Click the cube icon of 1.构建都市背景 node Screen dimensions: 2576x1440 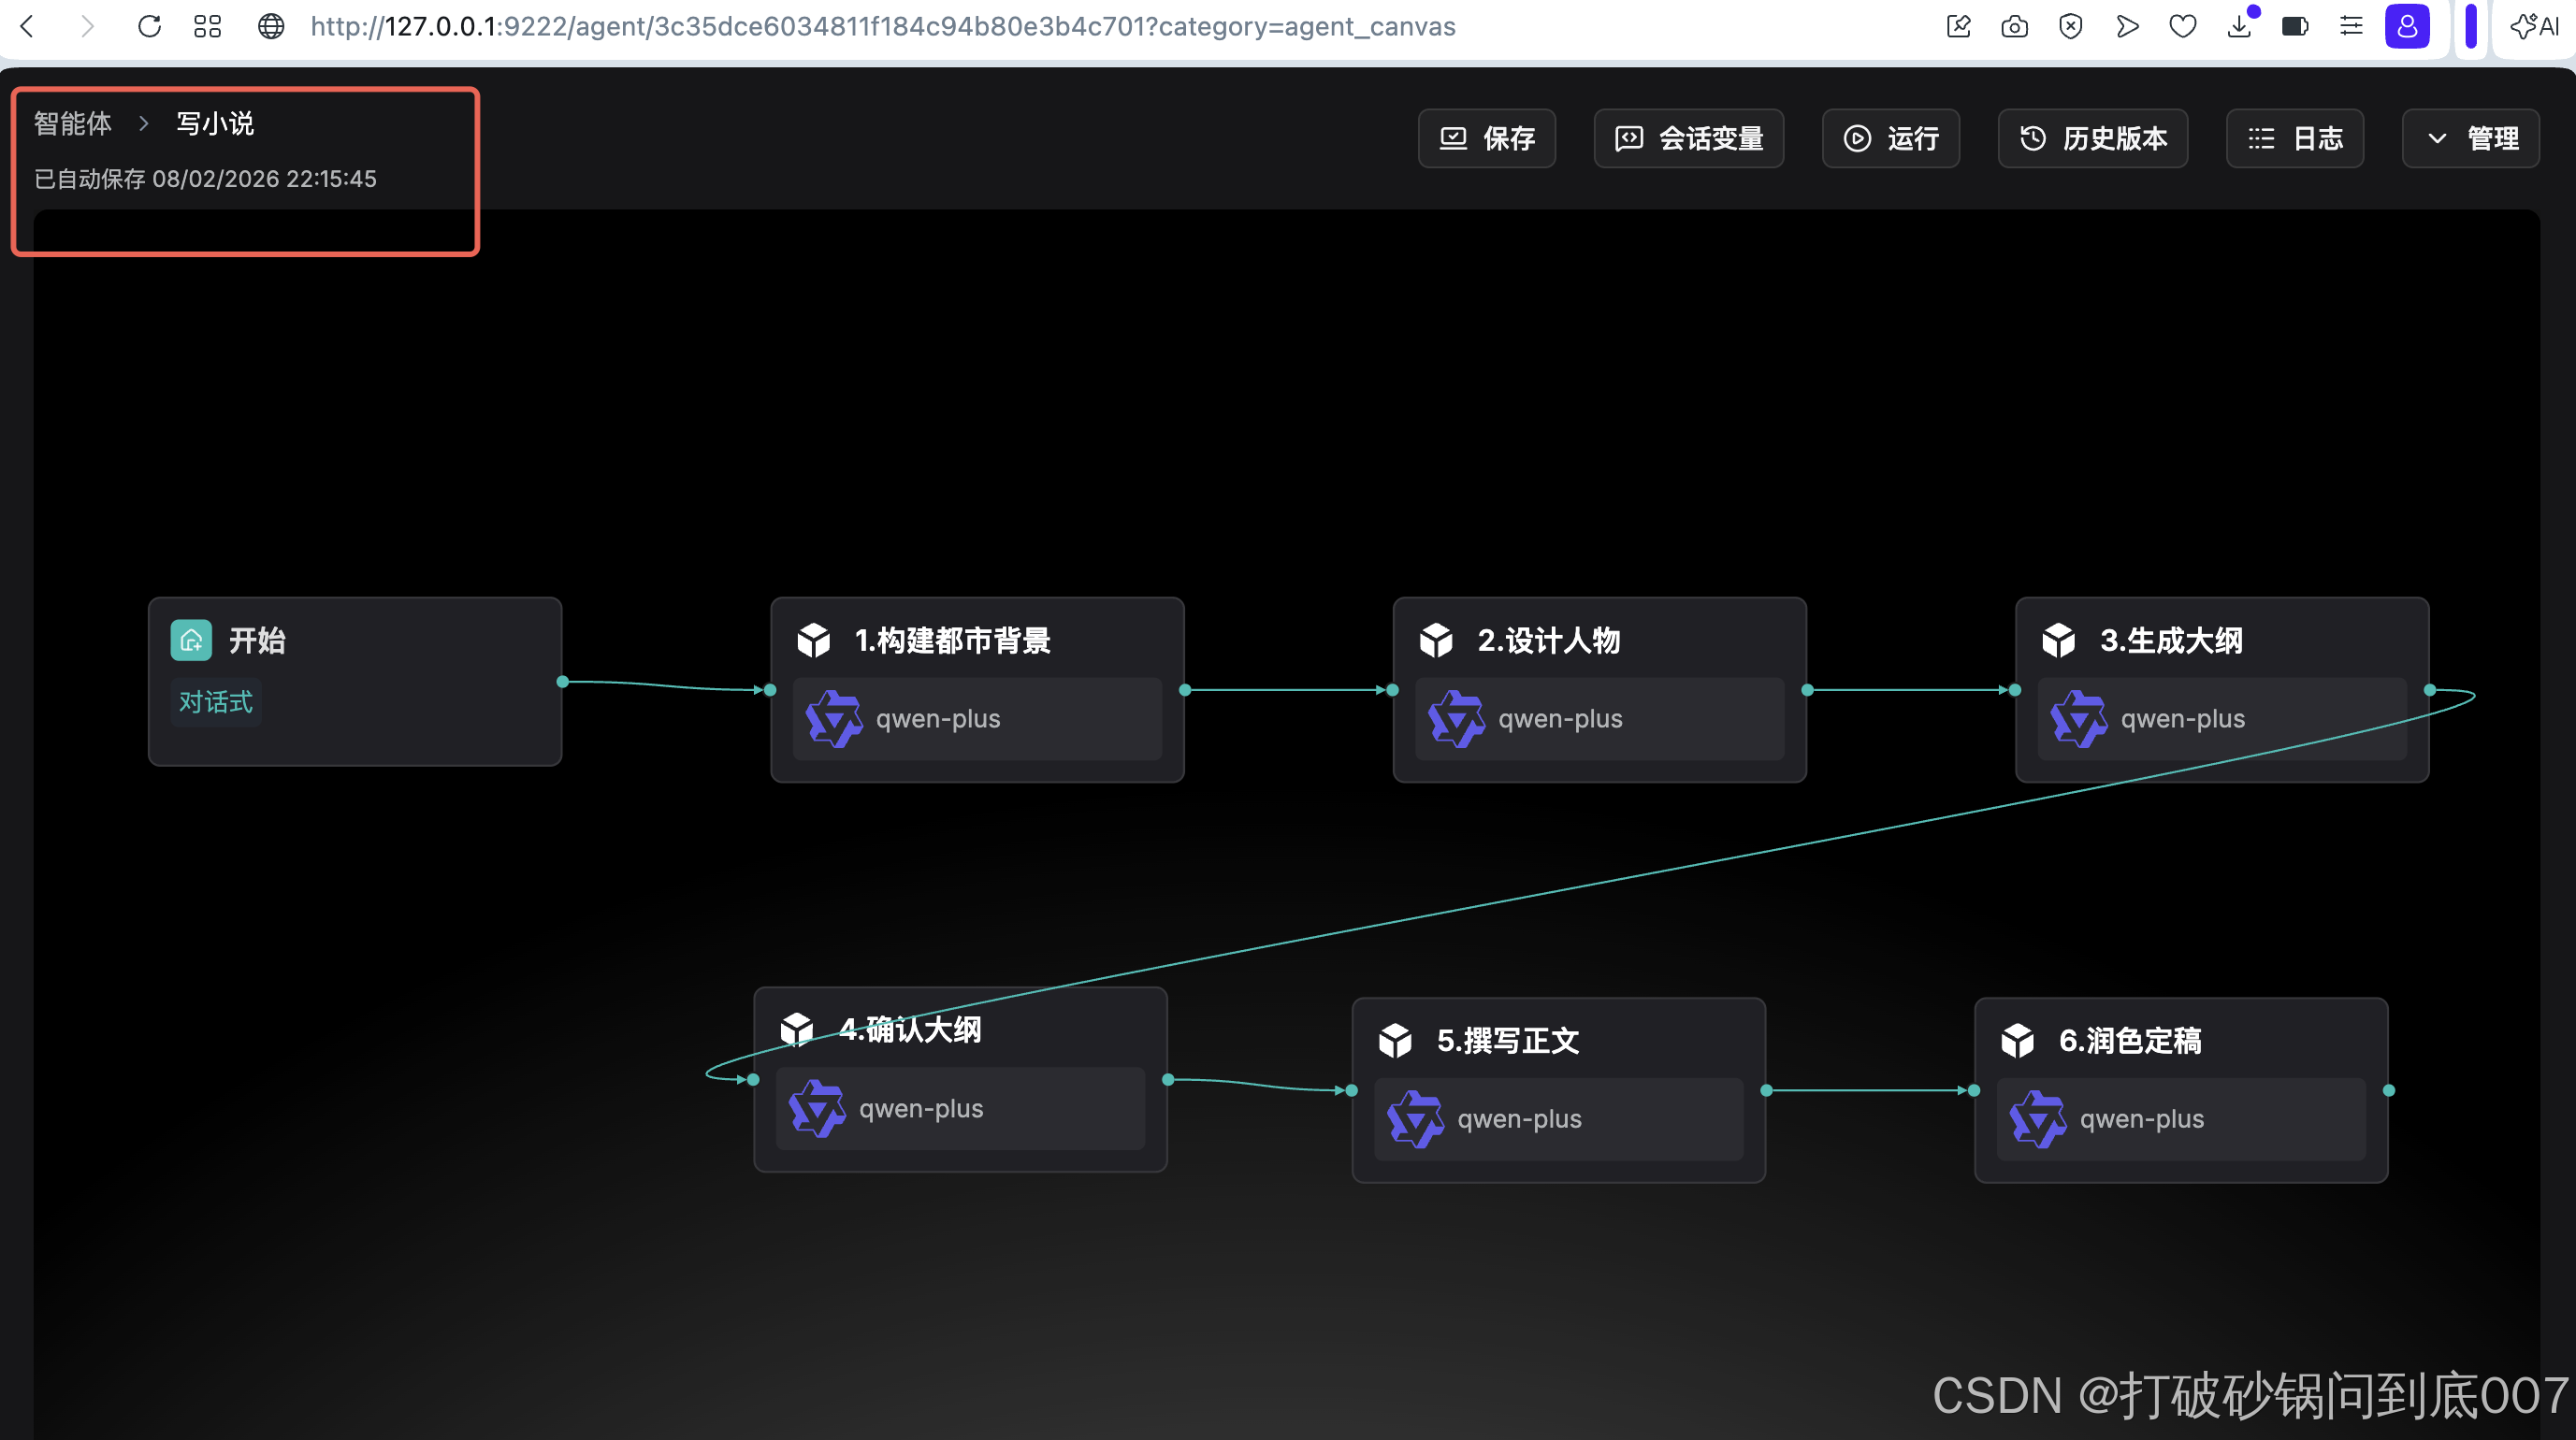[x=814, y=640]
